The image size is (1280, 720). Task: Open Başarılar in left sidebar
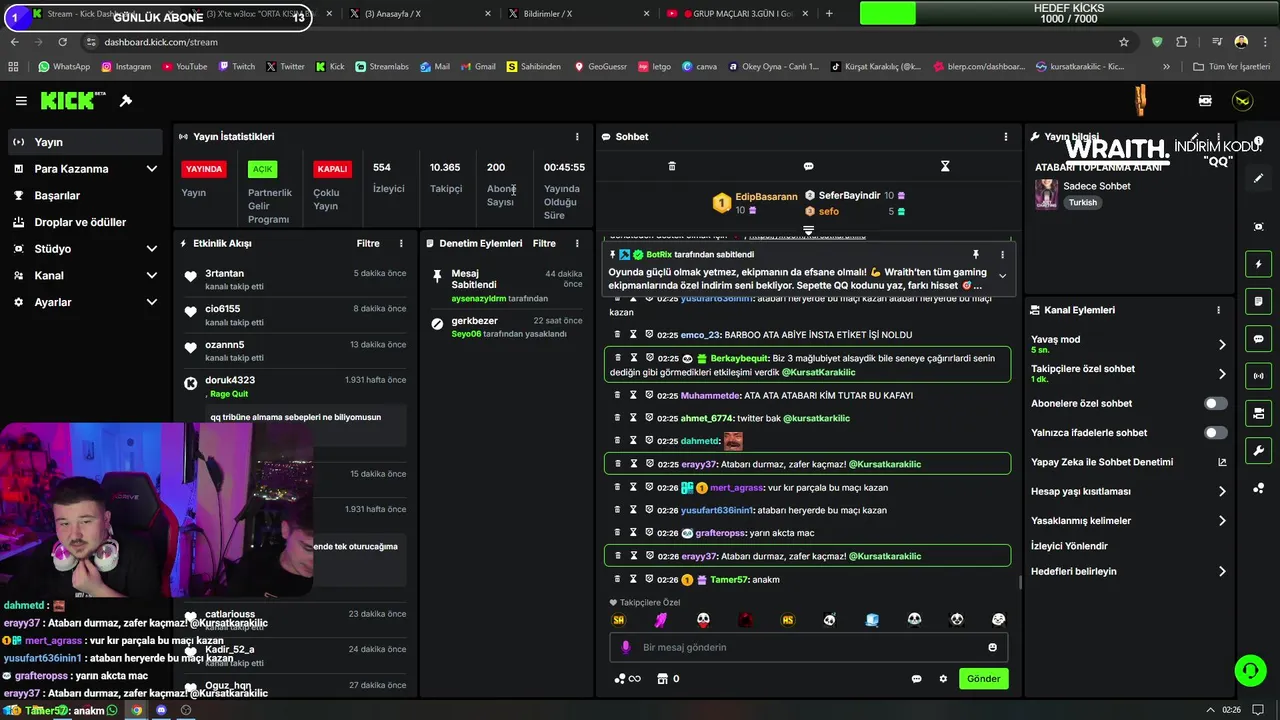[85, 195]
